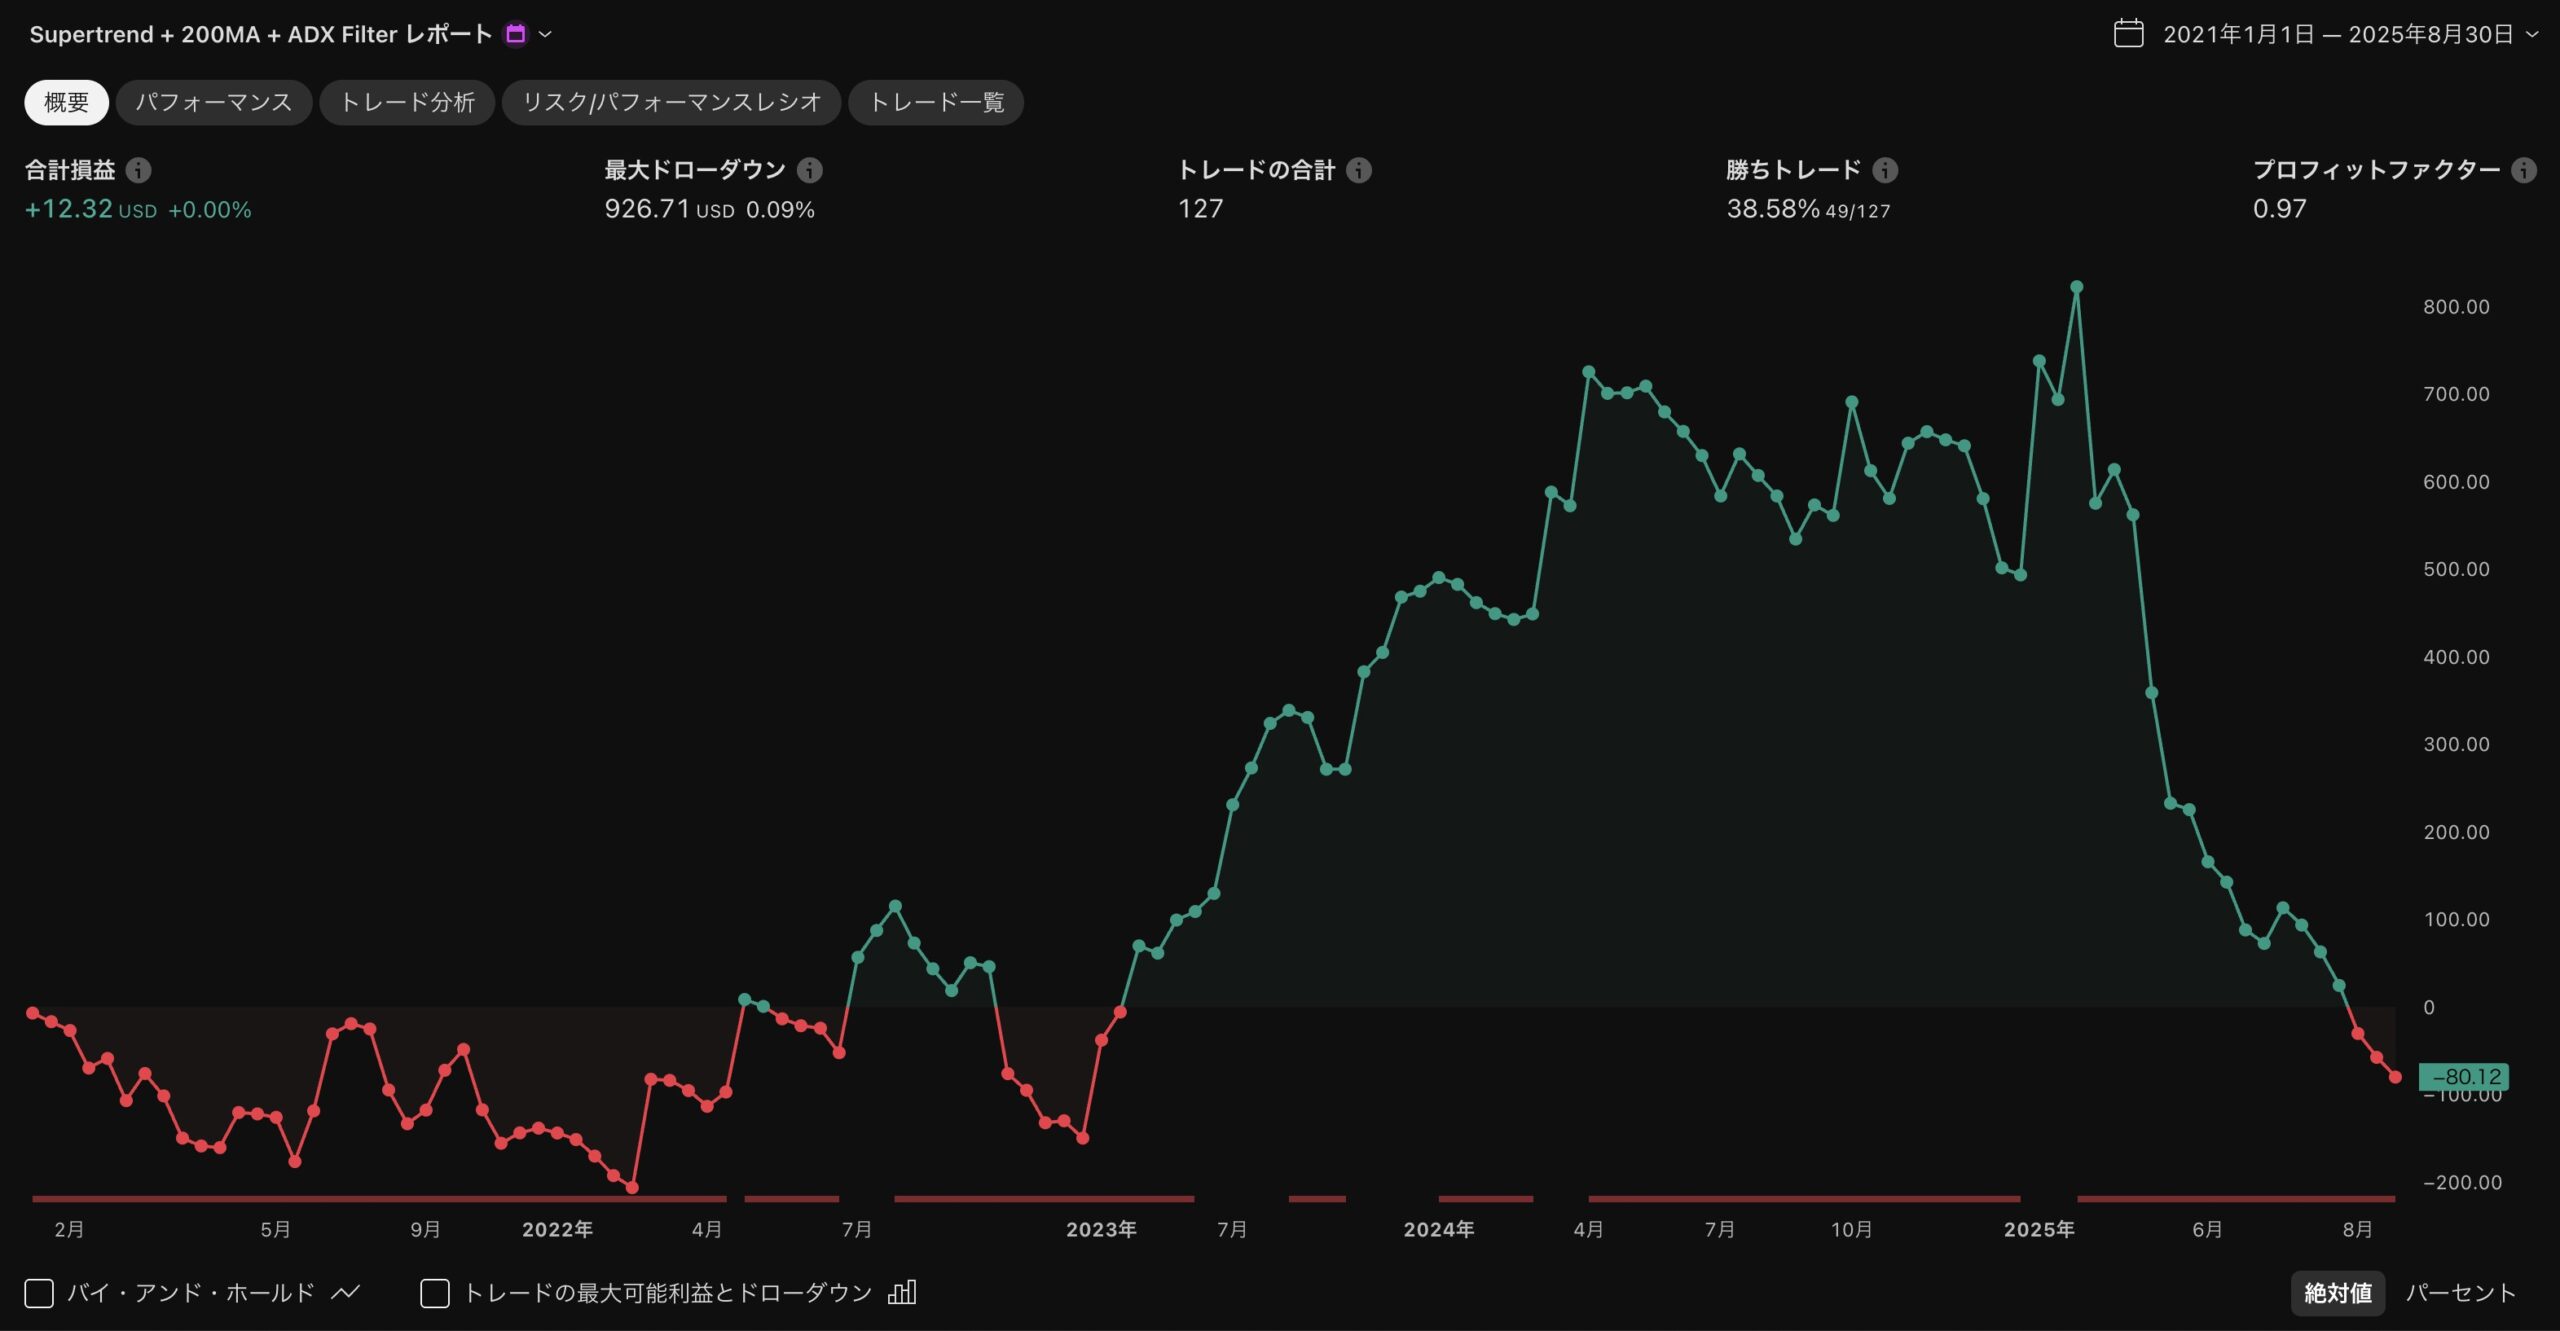Viewport: 2560px width, 1331px height.
Task: Click info icon beside 勝ちトレード
Action: (1885, 170)
